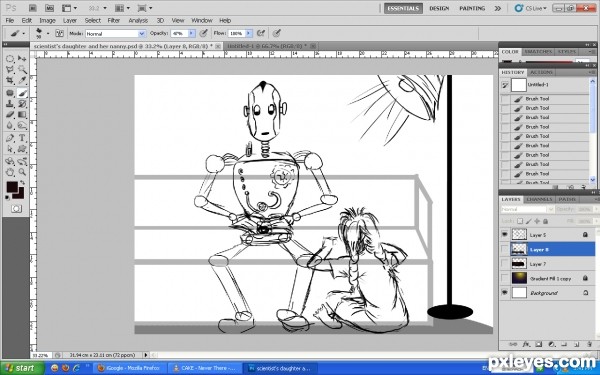
Task: Toggle lock position in Layers panel
Action: click(x=537, y=221)
